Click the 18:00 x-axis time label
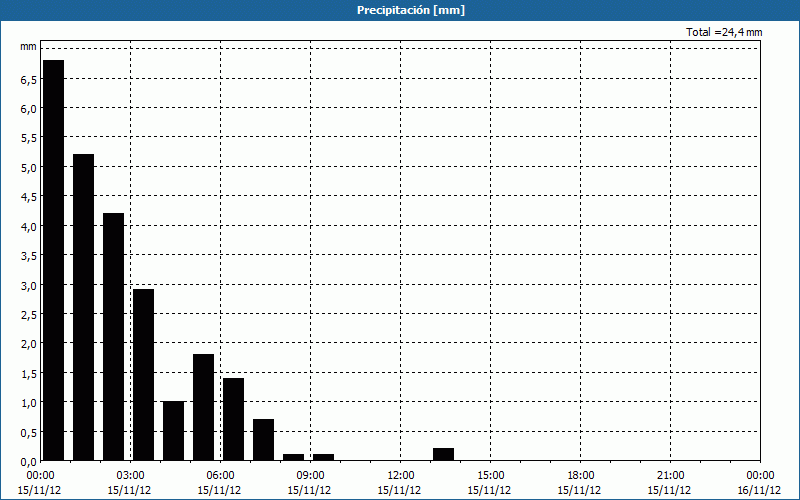800x500 pixels. [x=581, y=476]
